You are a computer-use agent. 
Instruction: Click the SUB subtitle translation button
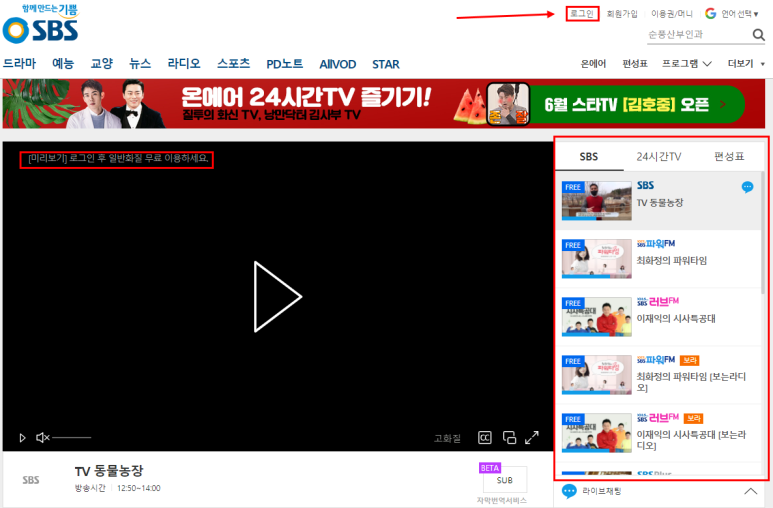click(x=505, y=480)
